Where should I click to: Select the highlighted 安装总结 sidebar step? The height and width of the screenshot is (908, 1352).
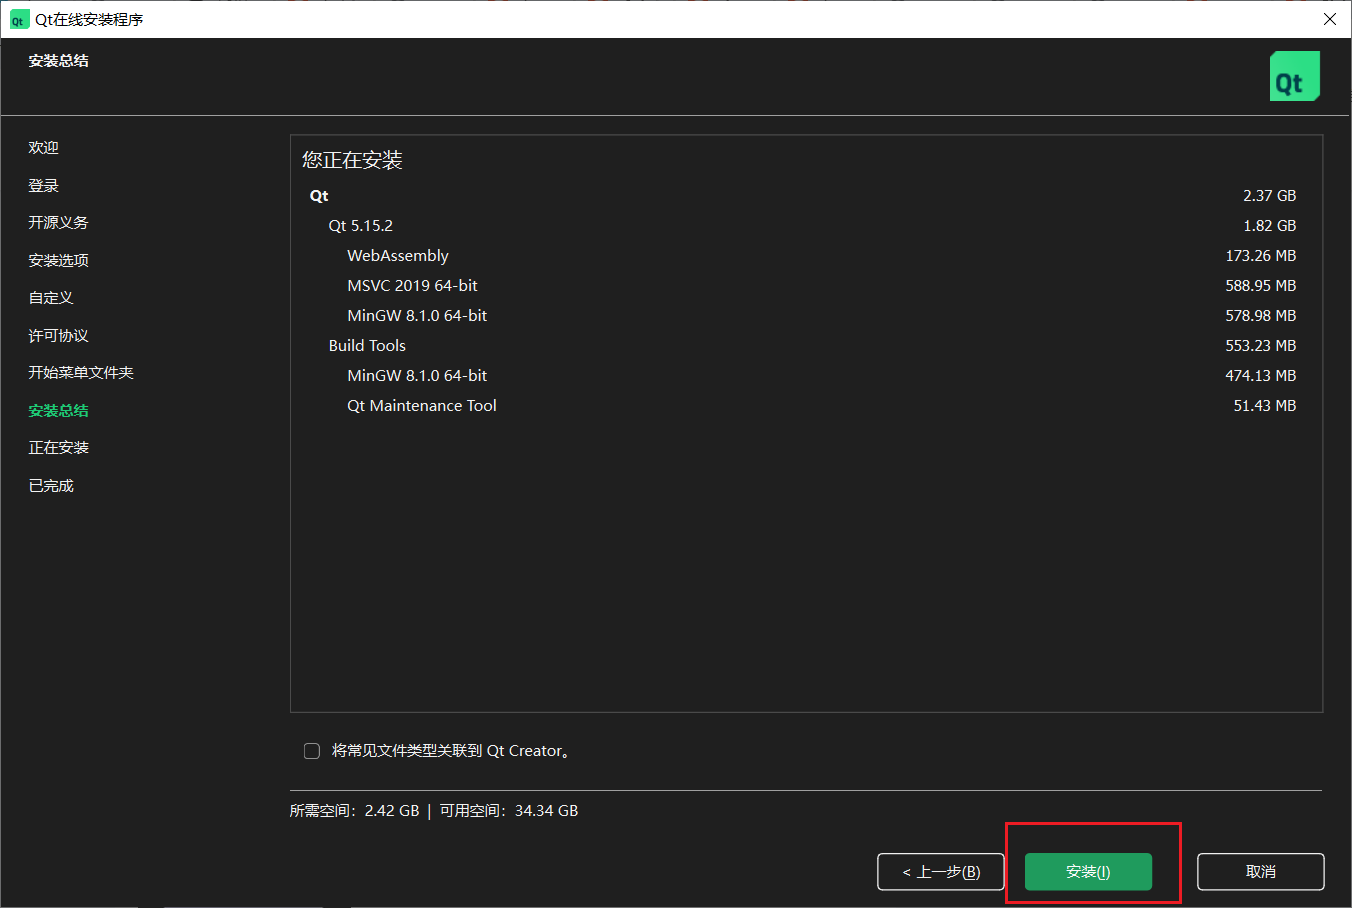point(58,410)
